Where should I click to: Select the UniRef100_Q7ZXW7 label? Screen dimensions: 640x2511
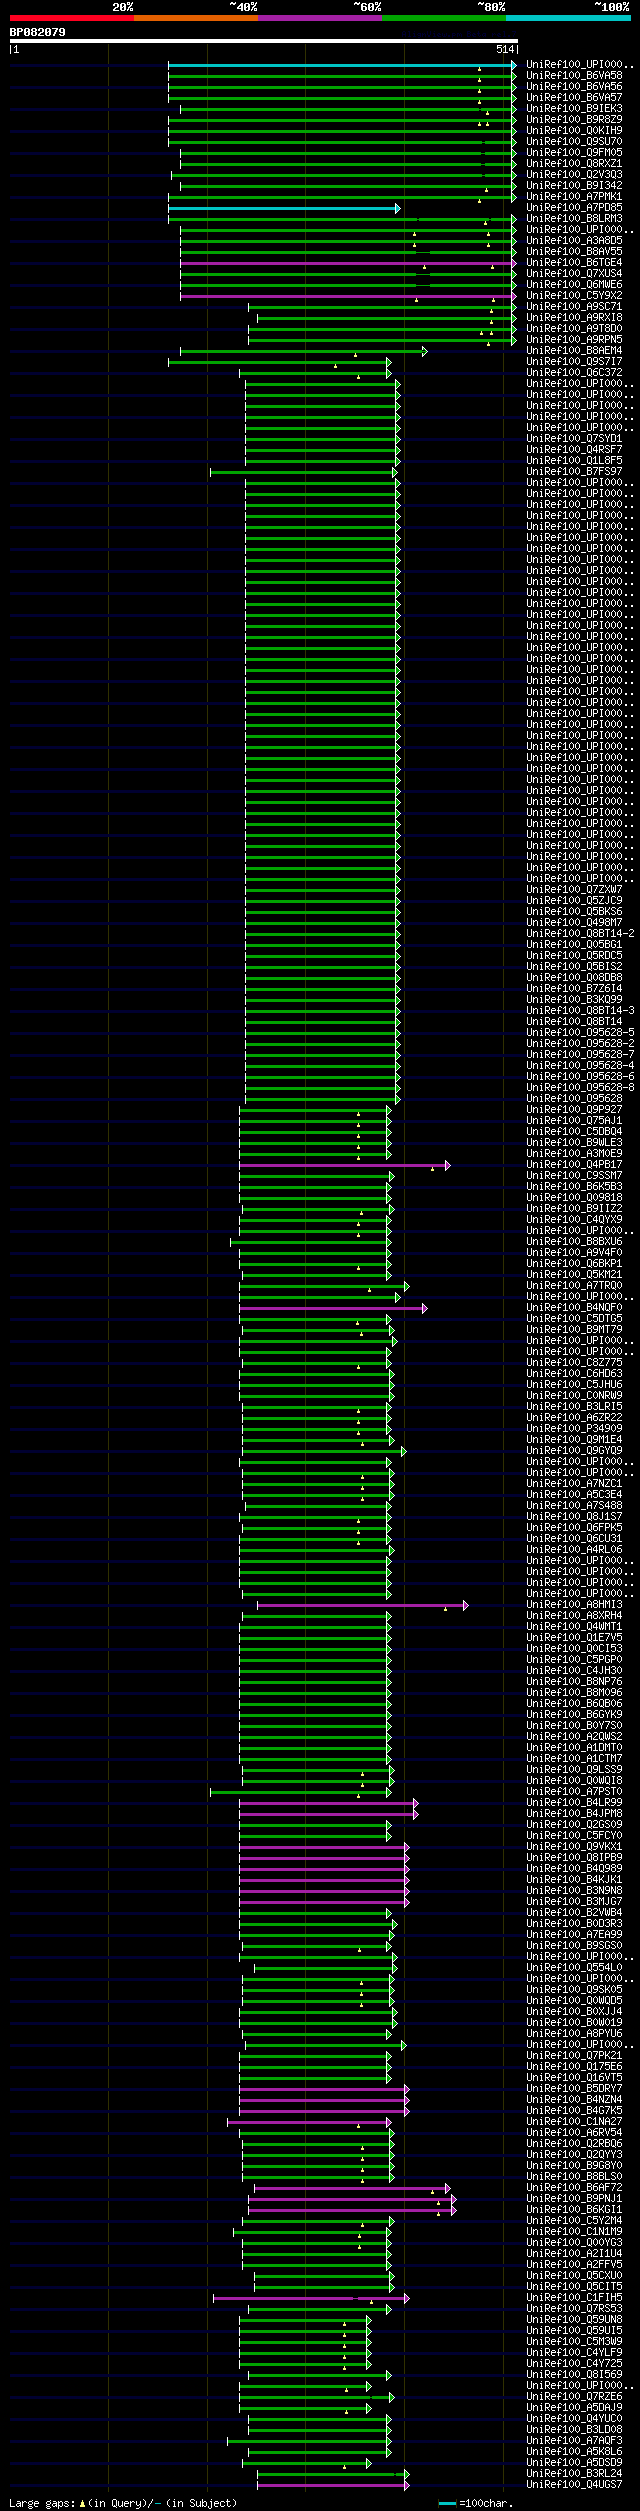[x=574, y=890]
